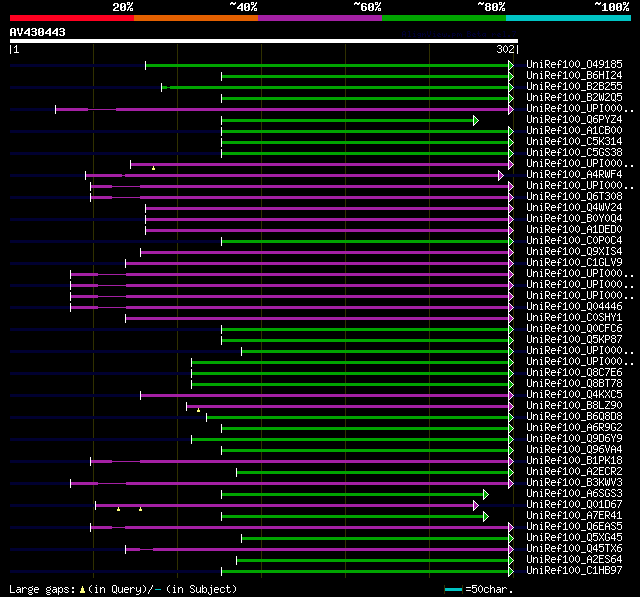This screenshot has width=640, height=597.
Task: Select the UniRef100_Q96VA4 label
Action: click(x=574, y=450)
